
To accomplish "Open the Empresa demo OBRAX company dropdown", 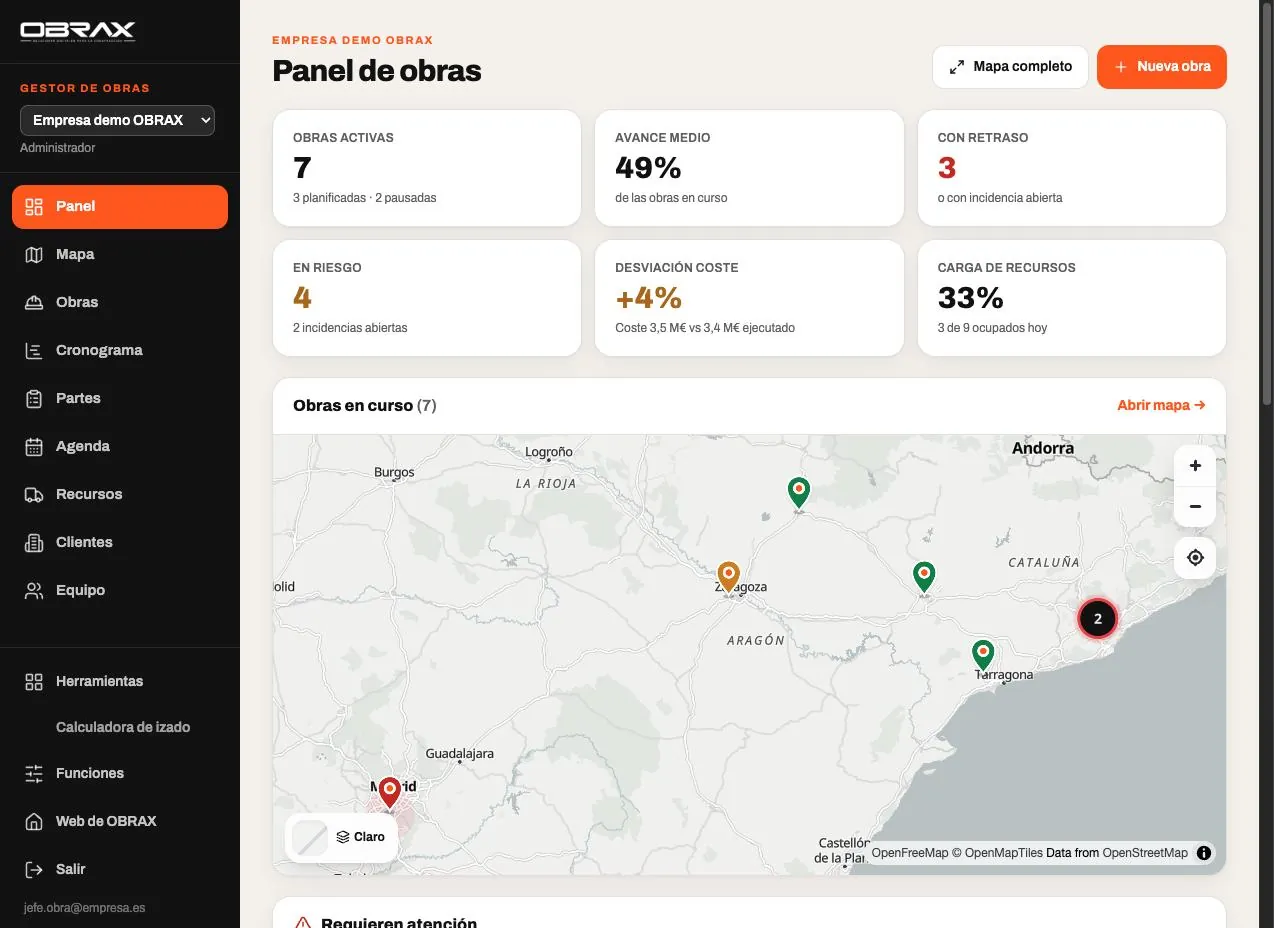I will 117,120.
